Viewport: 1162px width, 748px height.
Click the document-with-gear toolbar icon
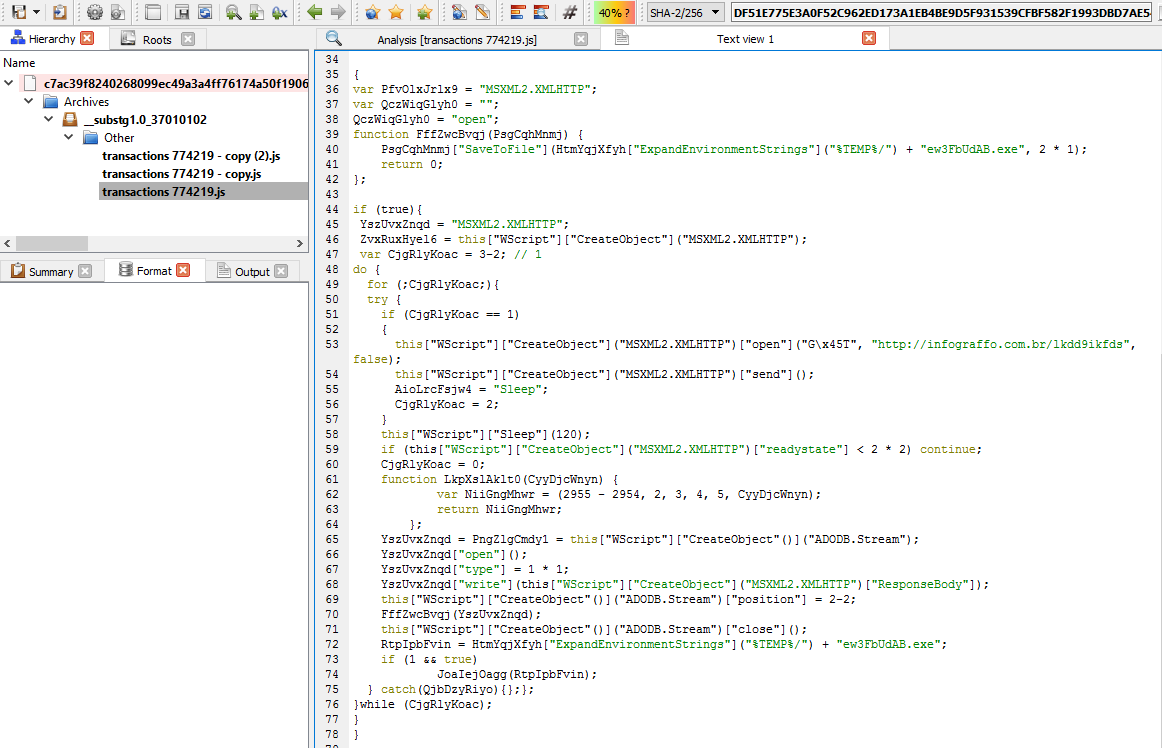(x=118, y=12)
